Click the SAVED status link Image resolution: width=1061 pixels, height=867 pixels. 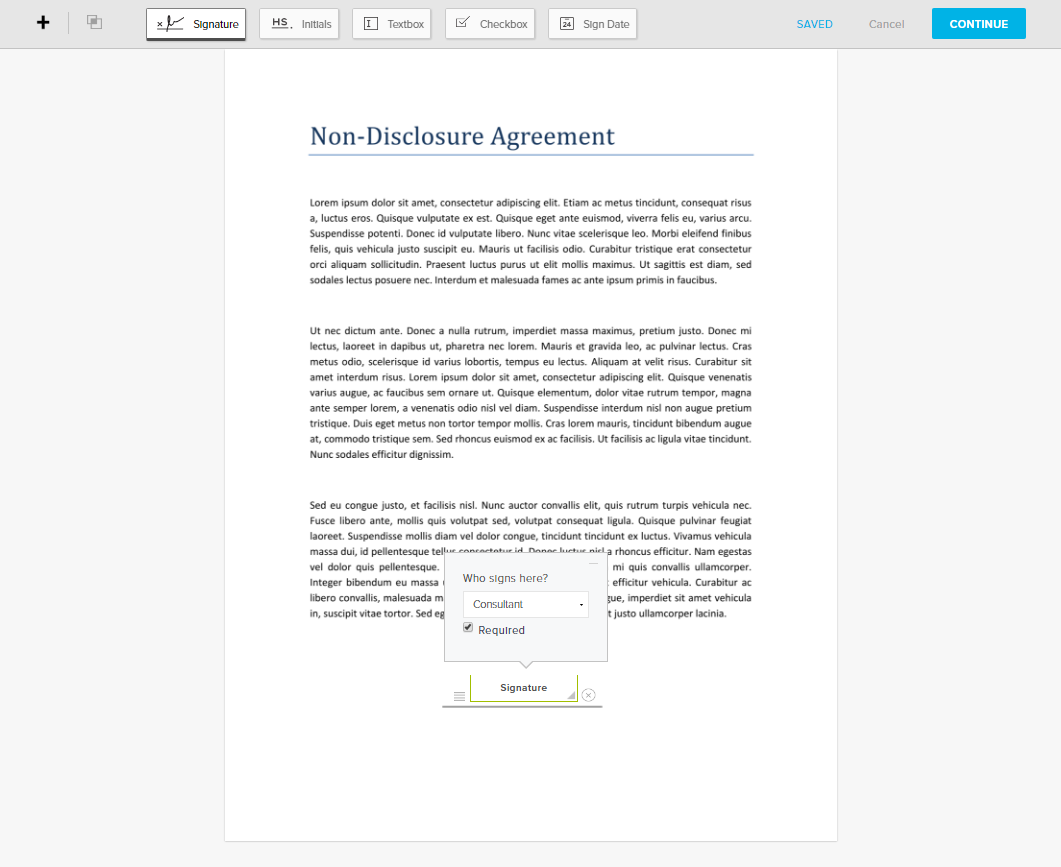pos(814,24)
